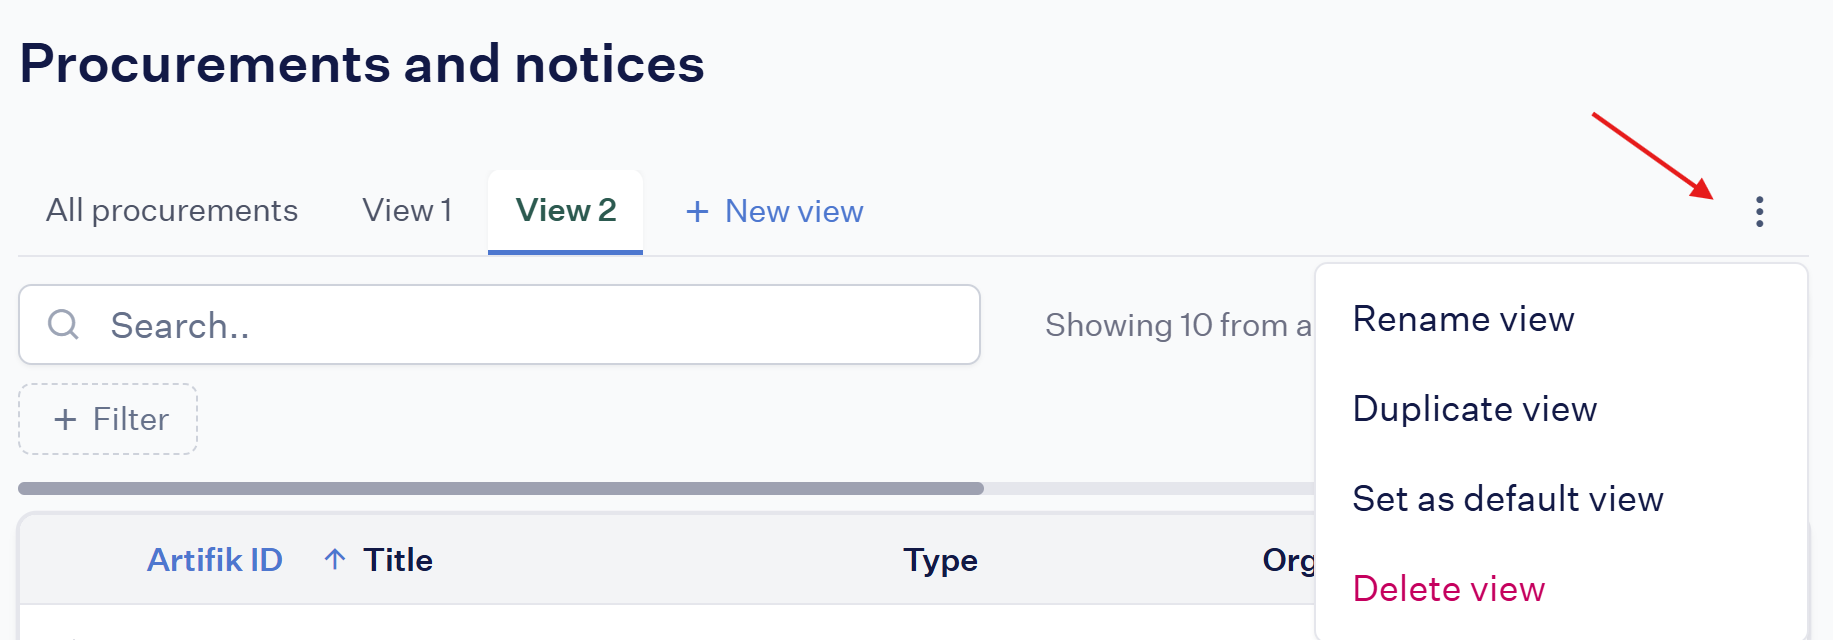Click into the Search input field
The width and height of the screenshot is (1833, 640).
pyautogui.click(x=499, y=324)
